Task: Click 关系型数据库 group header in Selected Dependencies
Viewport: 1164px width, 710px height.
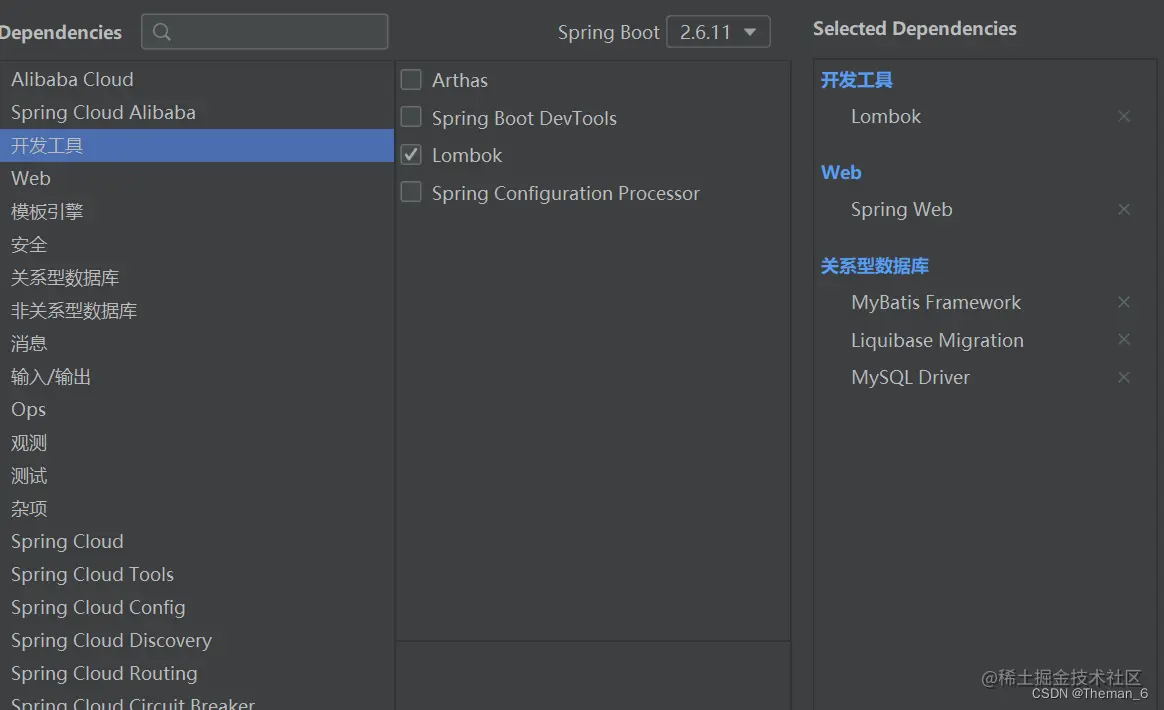Action: pyautogui.click(x=874, y=266)
